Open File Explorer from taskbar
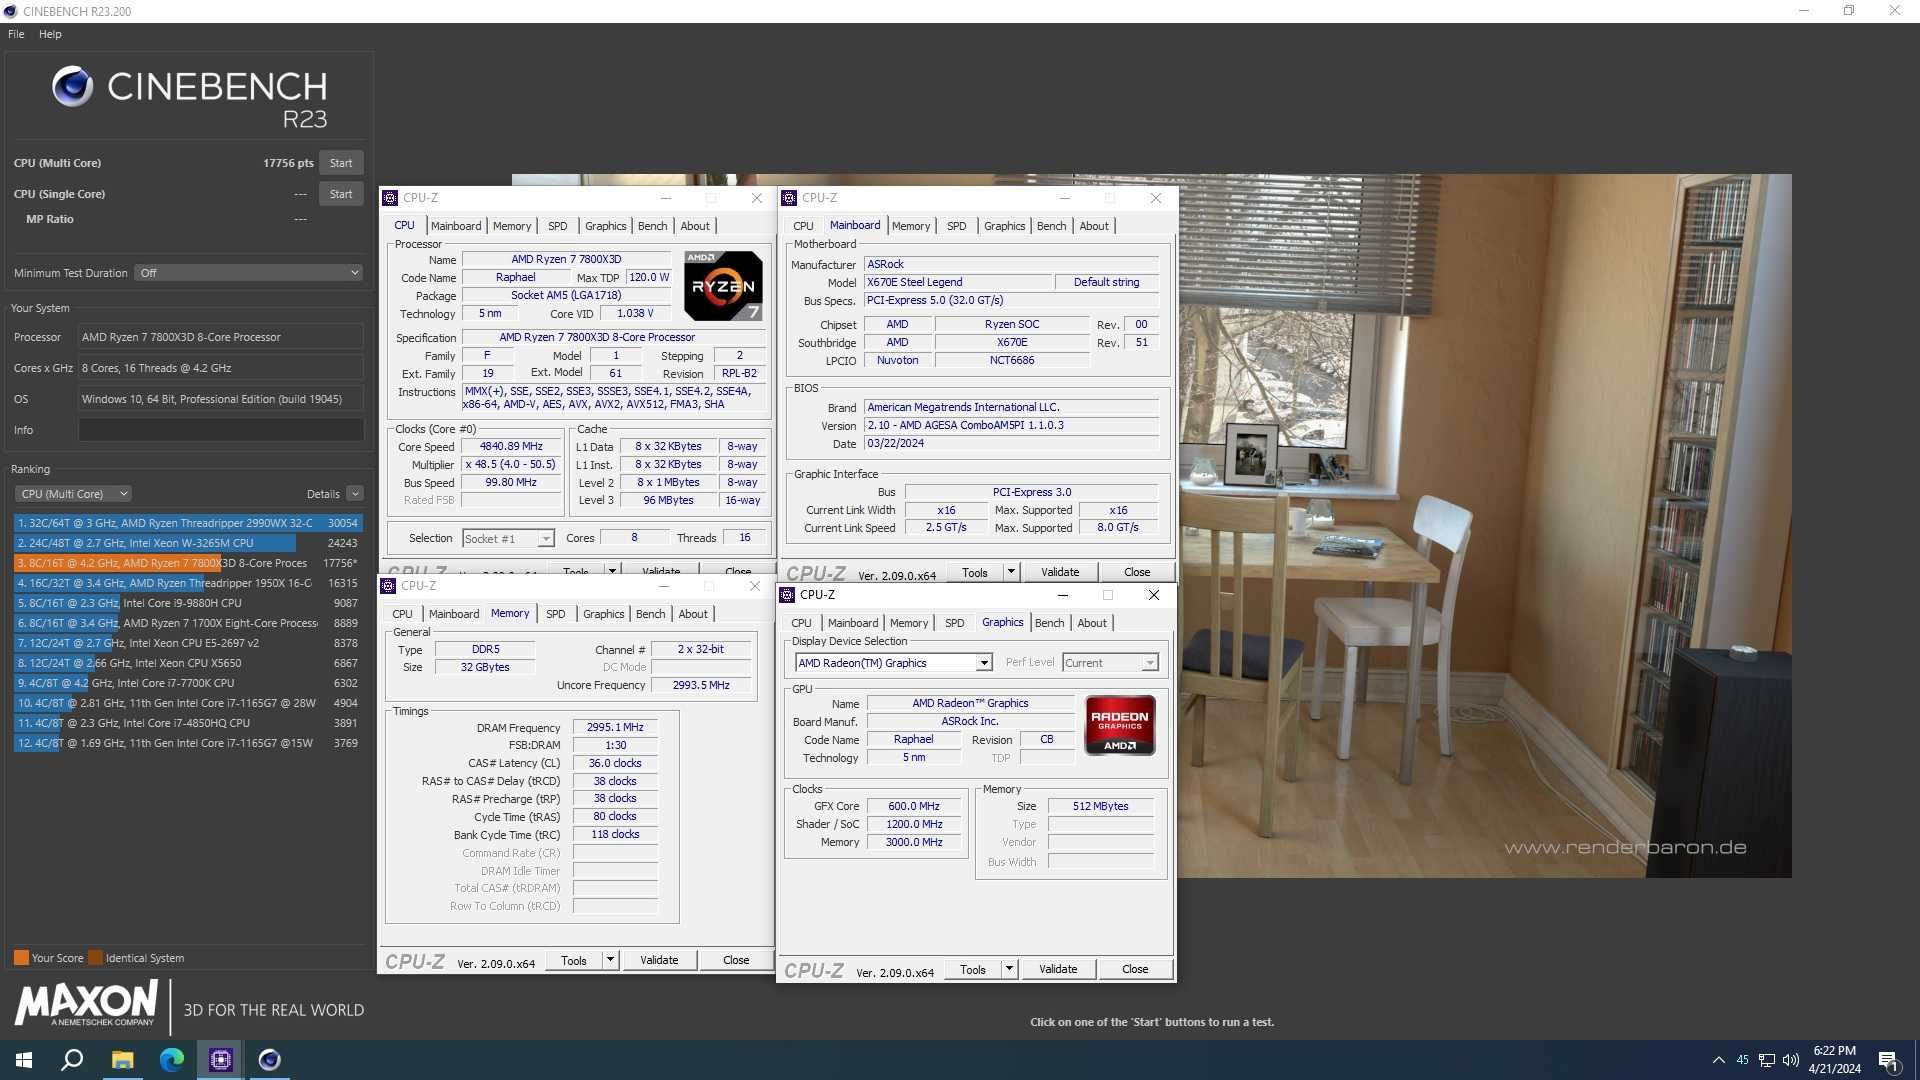The width and height of the screenshot is (1920, 1080). [x=122, y=1060]
